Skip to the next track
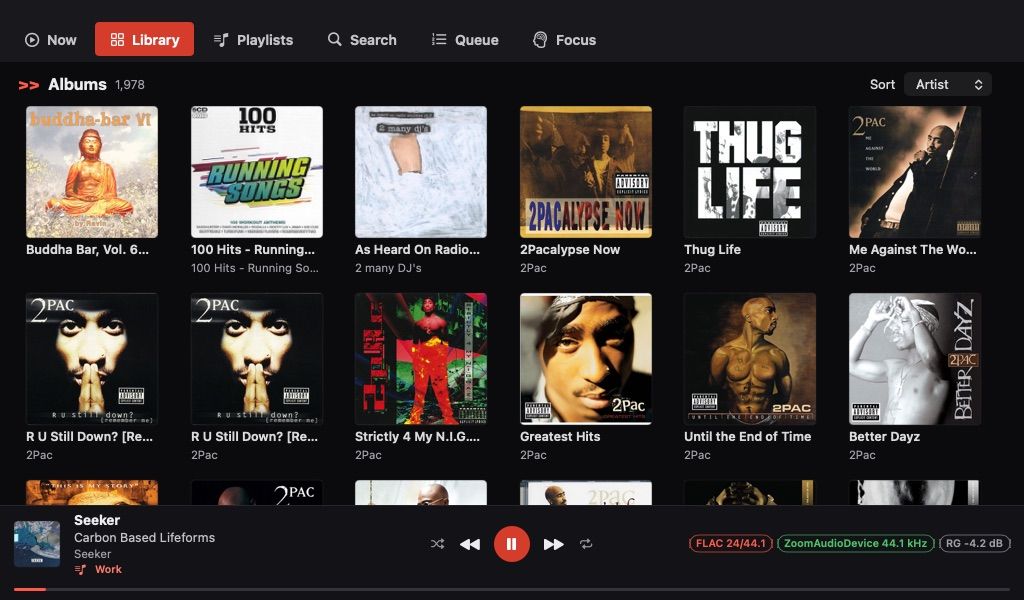 point(554,544)
